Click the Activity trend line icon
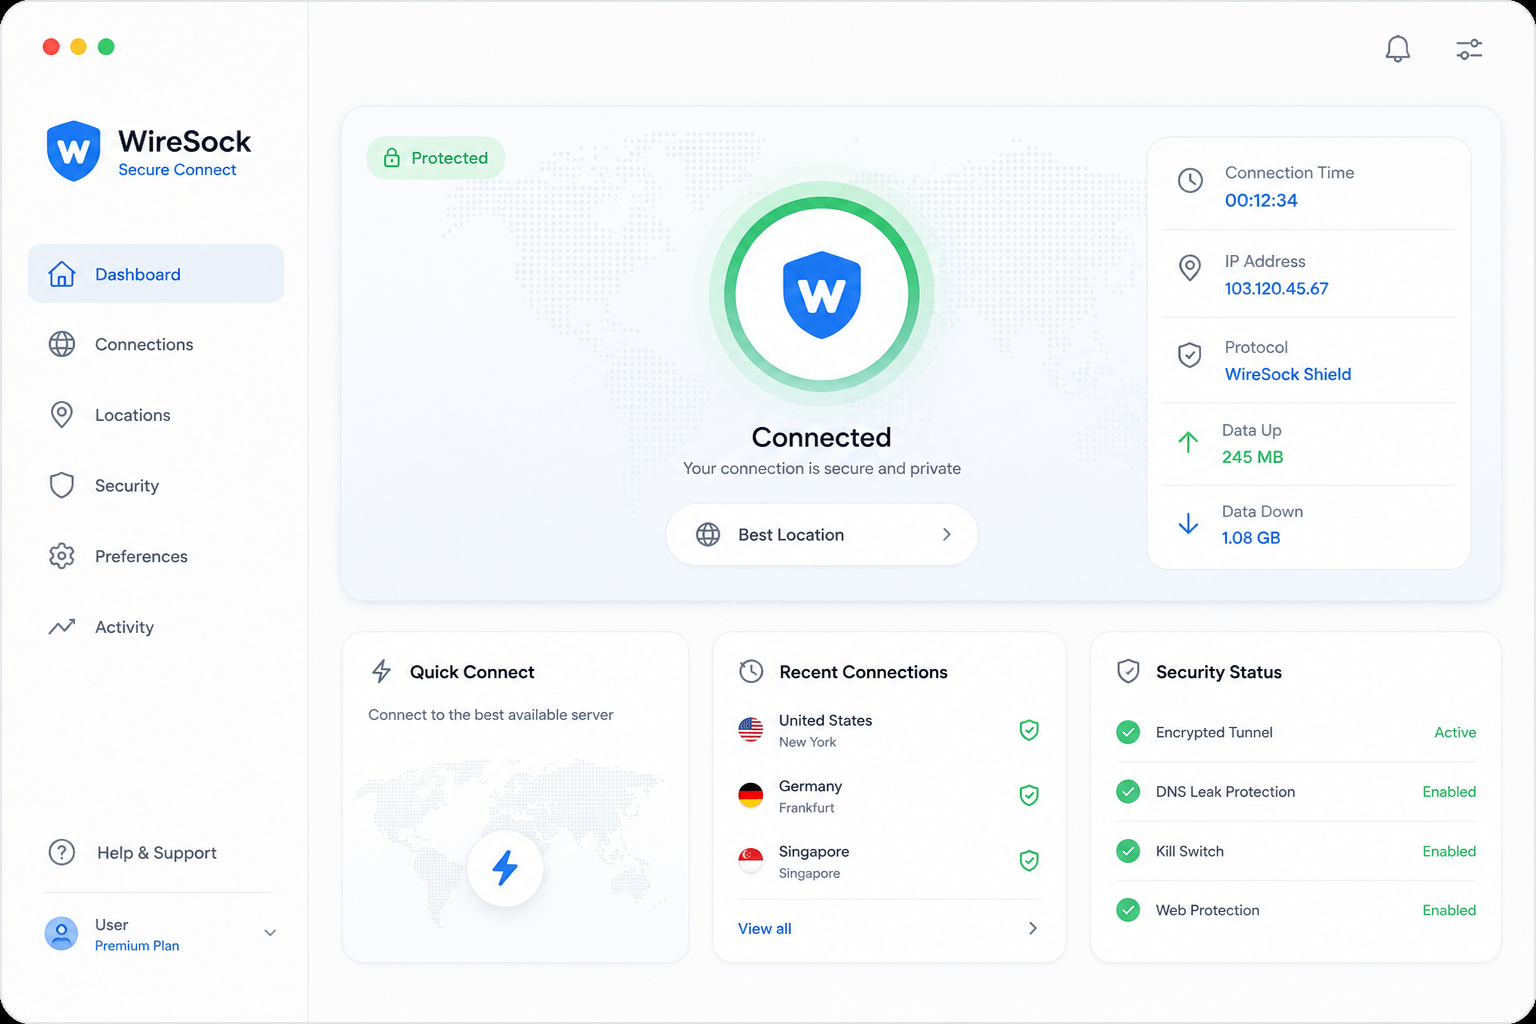The height and width of the screenshot is (1024, 1536). coord(62,627)
